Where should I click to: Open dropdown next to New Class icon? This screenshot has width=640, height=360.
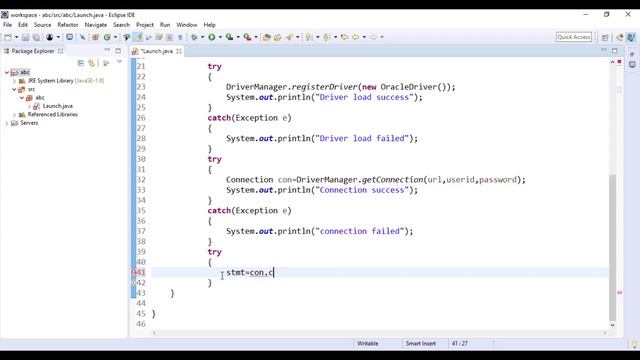tap(115, 37)
